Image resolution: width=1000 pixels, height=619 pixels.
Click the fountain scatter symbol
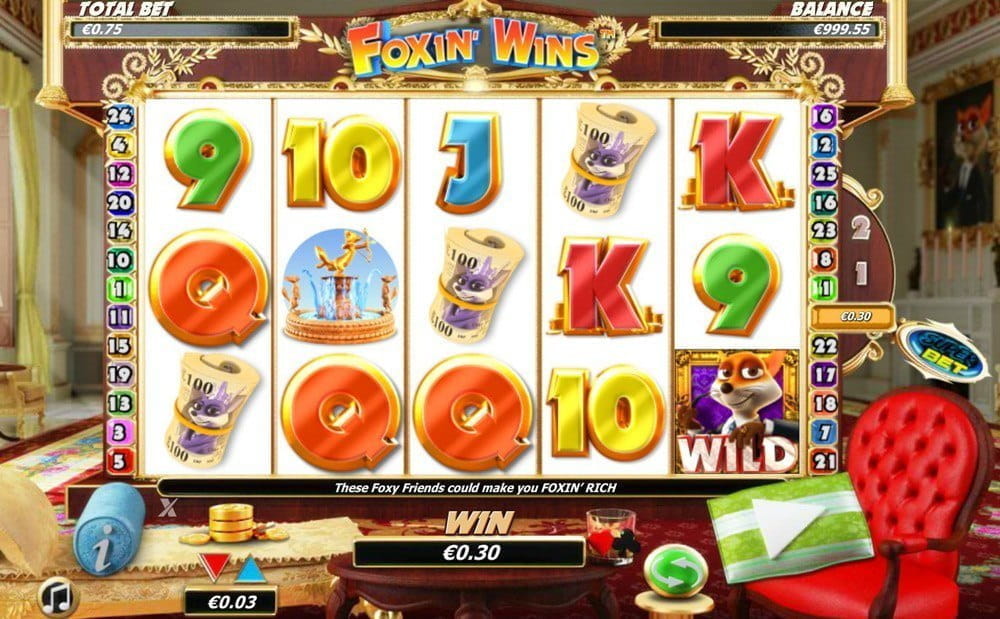click(340, 287)
